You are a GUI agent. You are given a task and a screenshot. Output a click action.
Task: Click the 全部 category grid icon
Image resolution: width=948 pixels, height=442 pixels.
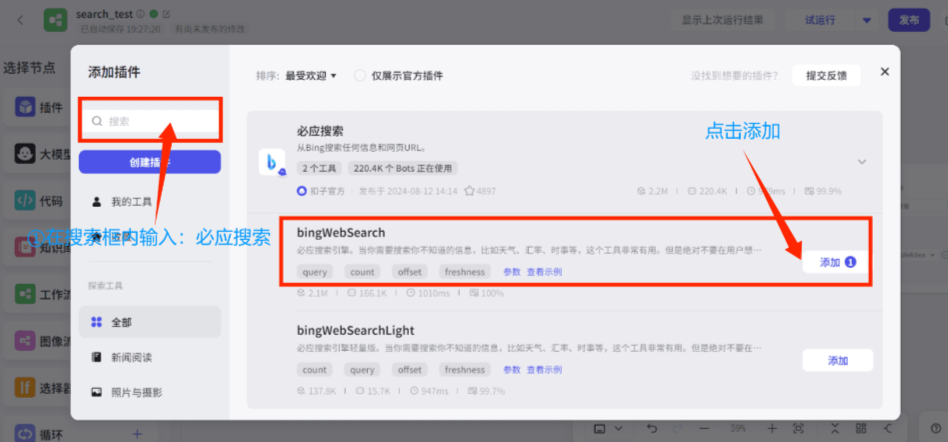(97, 322)
